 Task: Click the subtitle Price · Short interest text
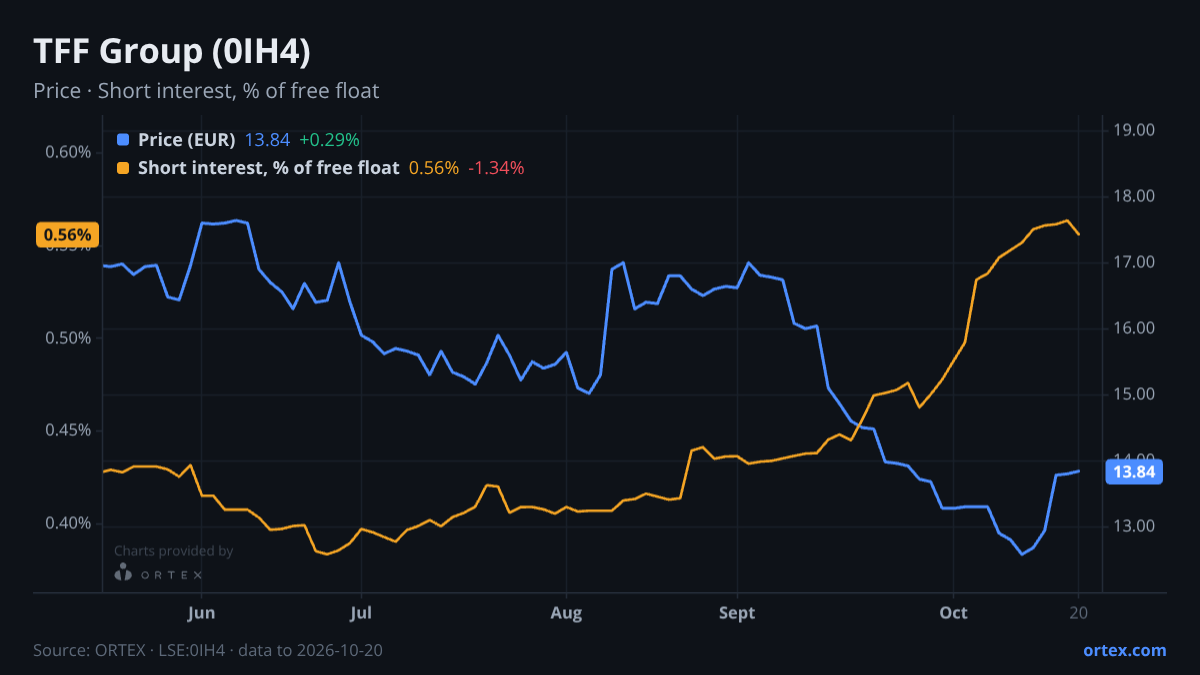tap(206, 91)
